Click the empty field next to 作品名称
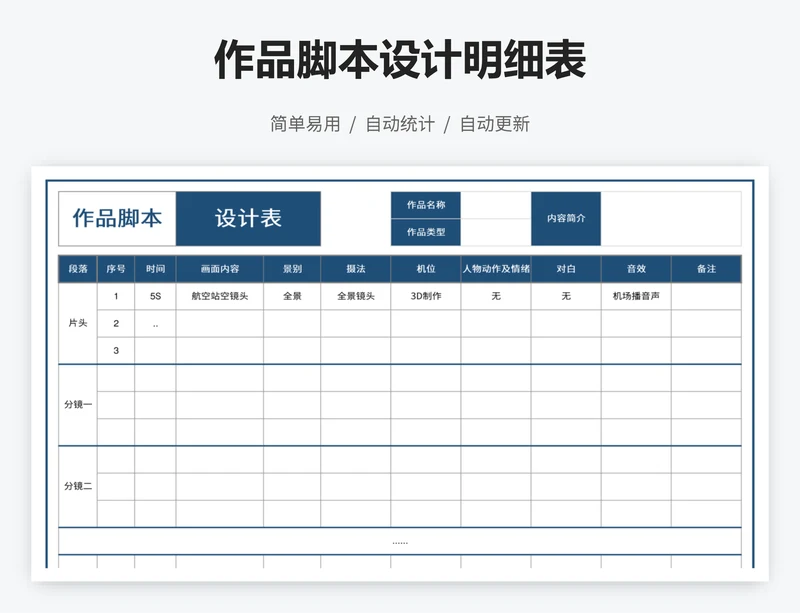800x613 pixels. (496, 205)
